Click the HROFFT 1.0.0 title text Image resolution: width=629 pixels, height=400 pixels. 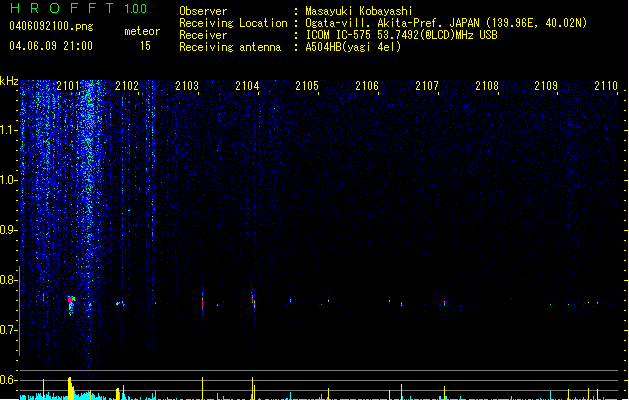[78, 8]
